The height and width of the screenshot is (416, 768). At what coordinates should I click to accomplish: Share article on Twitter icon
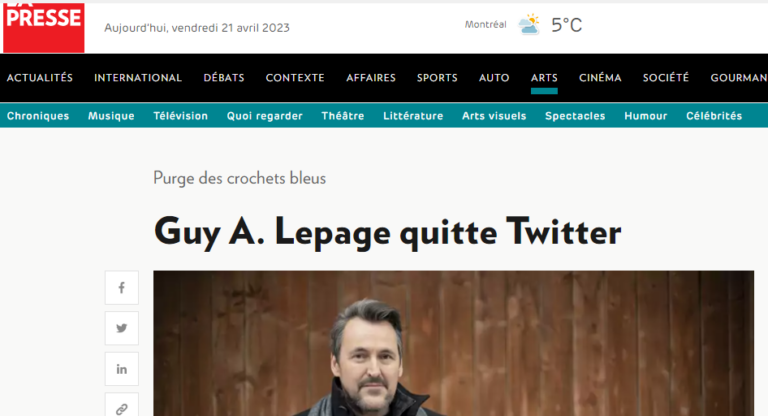(x=121, y=328)
